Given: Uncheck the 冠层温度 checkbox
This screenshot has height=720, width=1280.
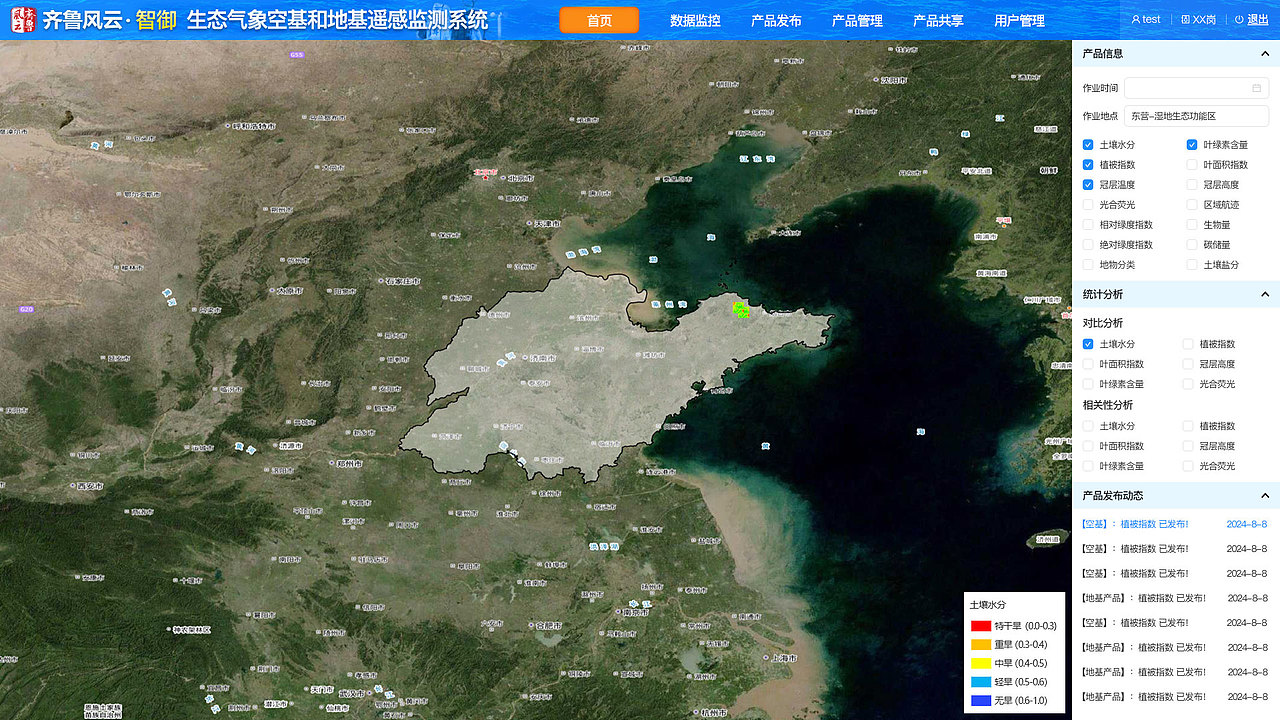Looking at the screenshot, I should 1088,185.
